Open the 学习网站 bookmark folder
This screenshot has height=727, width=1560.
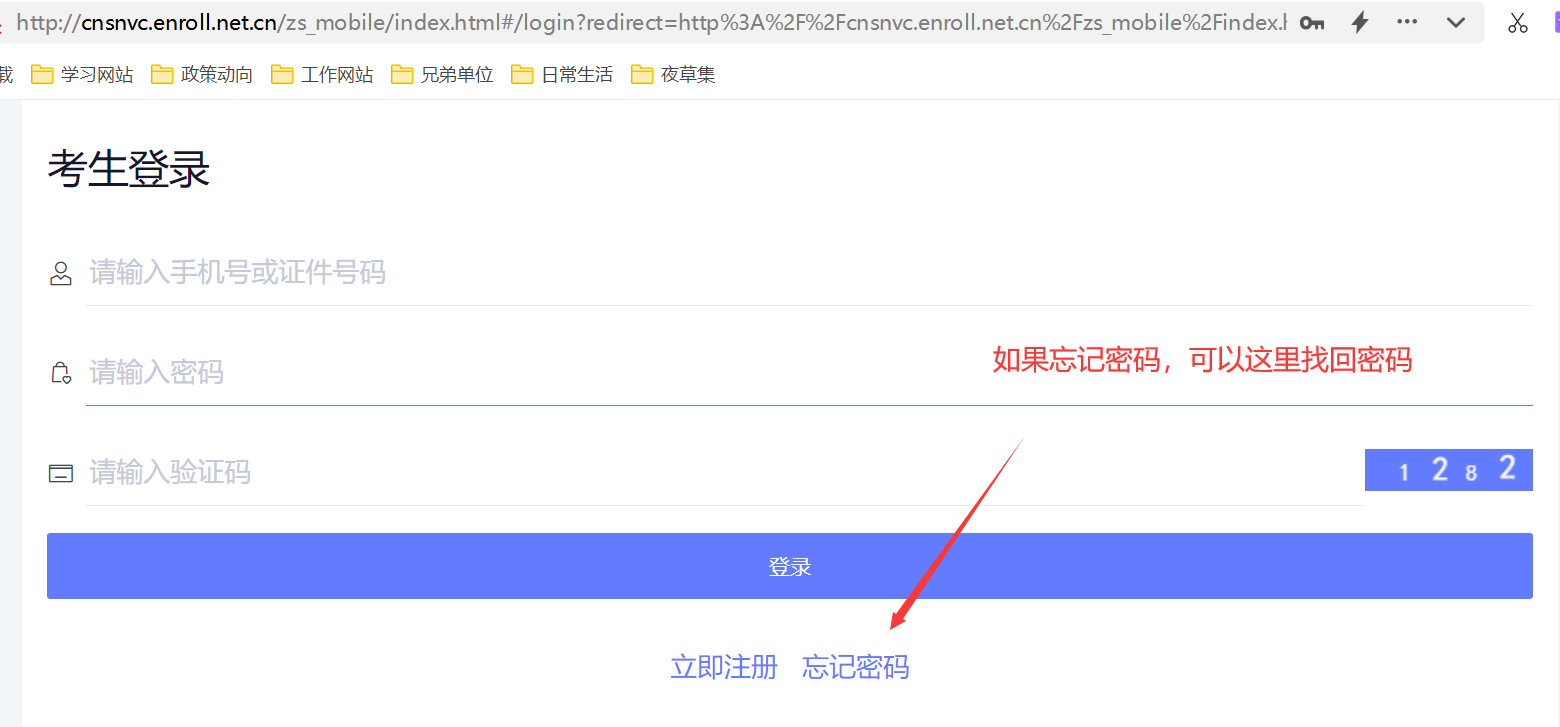pos(83,75)
